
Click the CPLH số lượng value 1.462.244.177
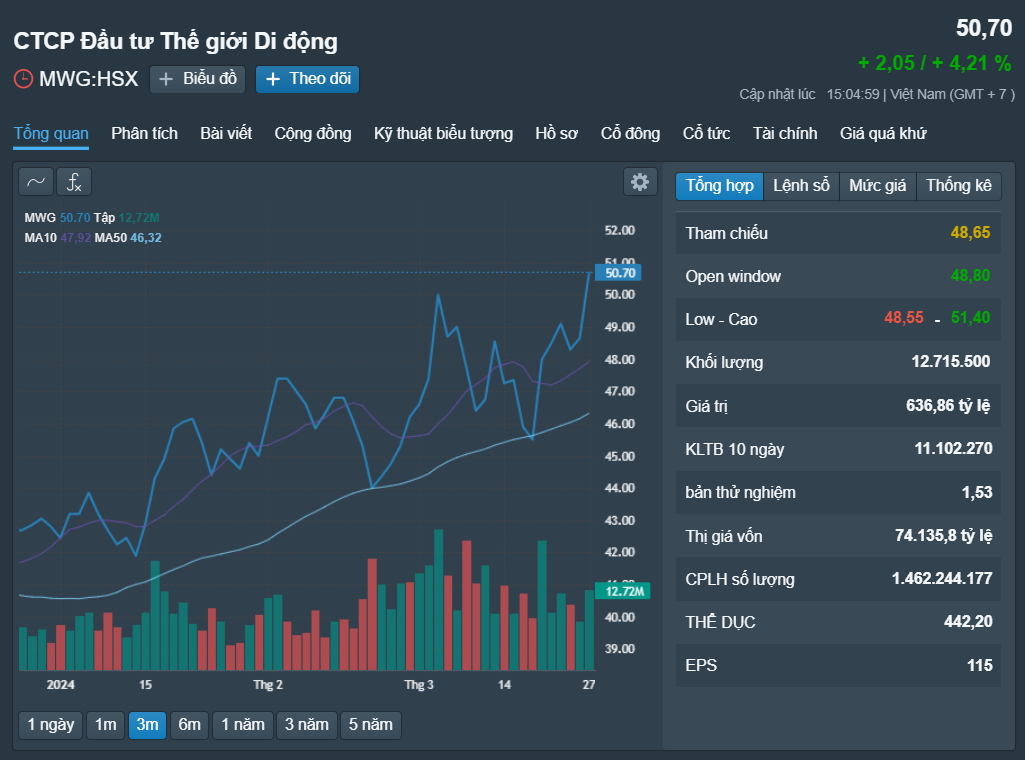[x=942, y=578]
